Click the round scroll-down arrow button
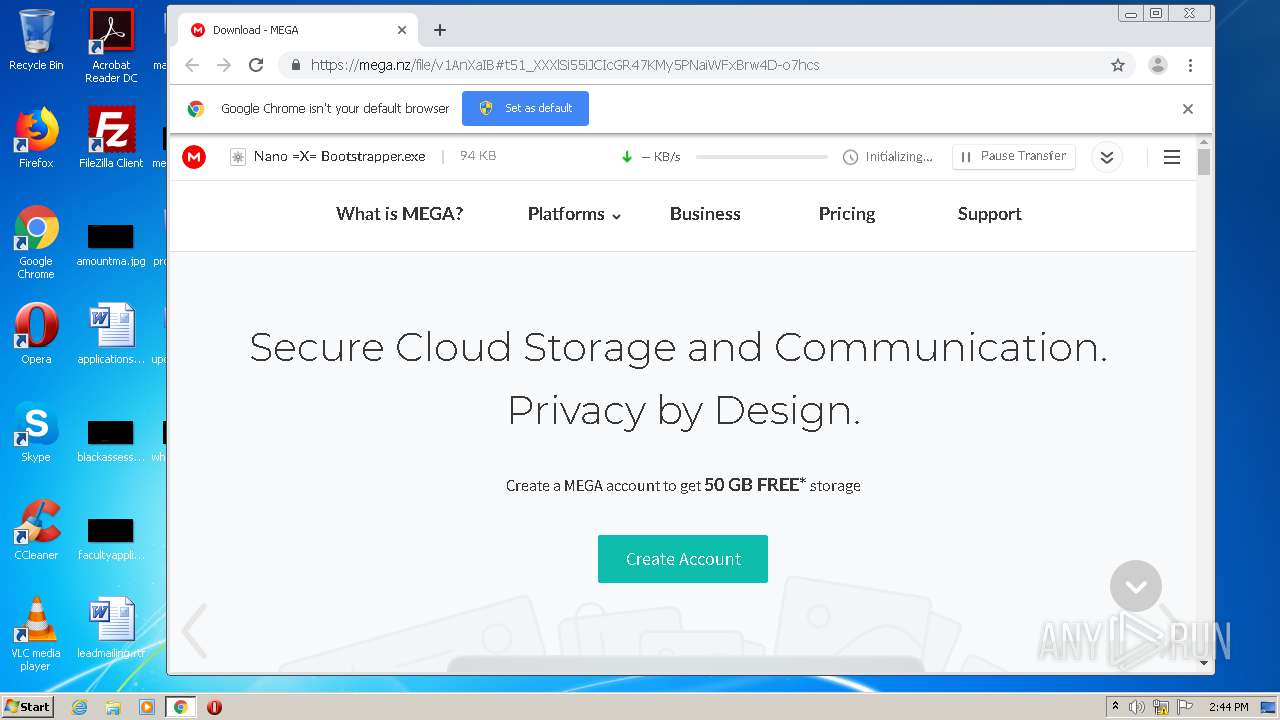 [x=1136, y=587]
